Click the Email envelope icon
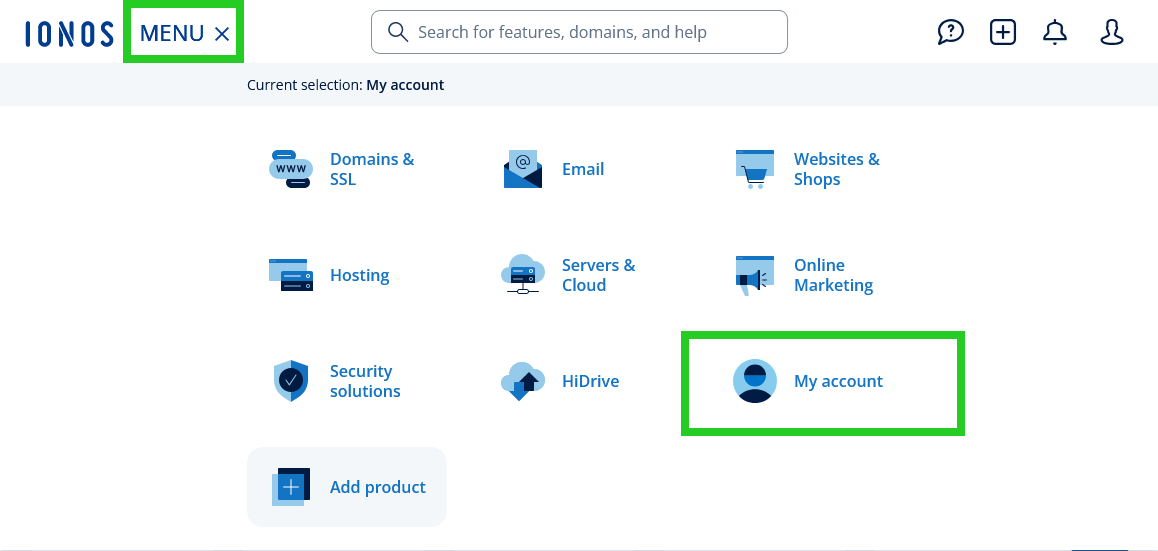Image resolution: width=1158 pixels, height=551 pixels. [523, 169]
